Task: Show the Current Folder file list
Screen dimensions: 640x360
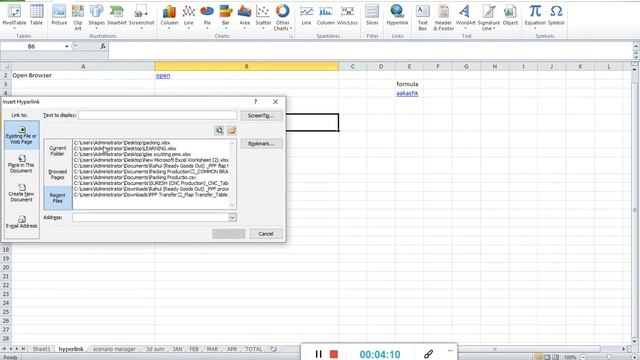Action: (58, 151)
